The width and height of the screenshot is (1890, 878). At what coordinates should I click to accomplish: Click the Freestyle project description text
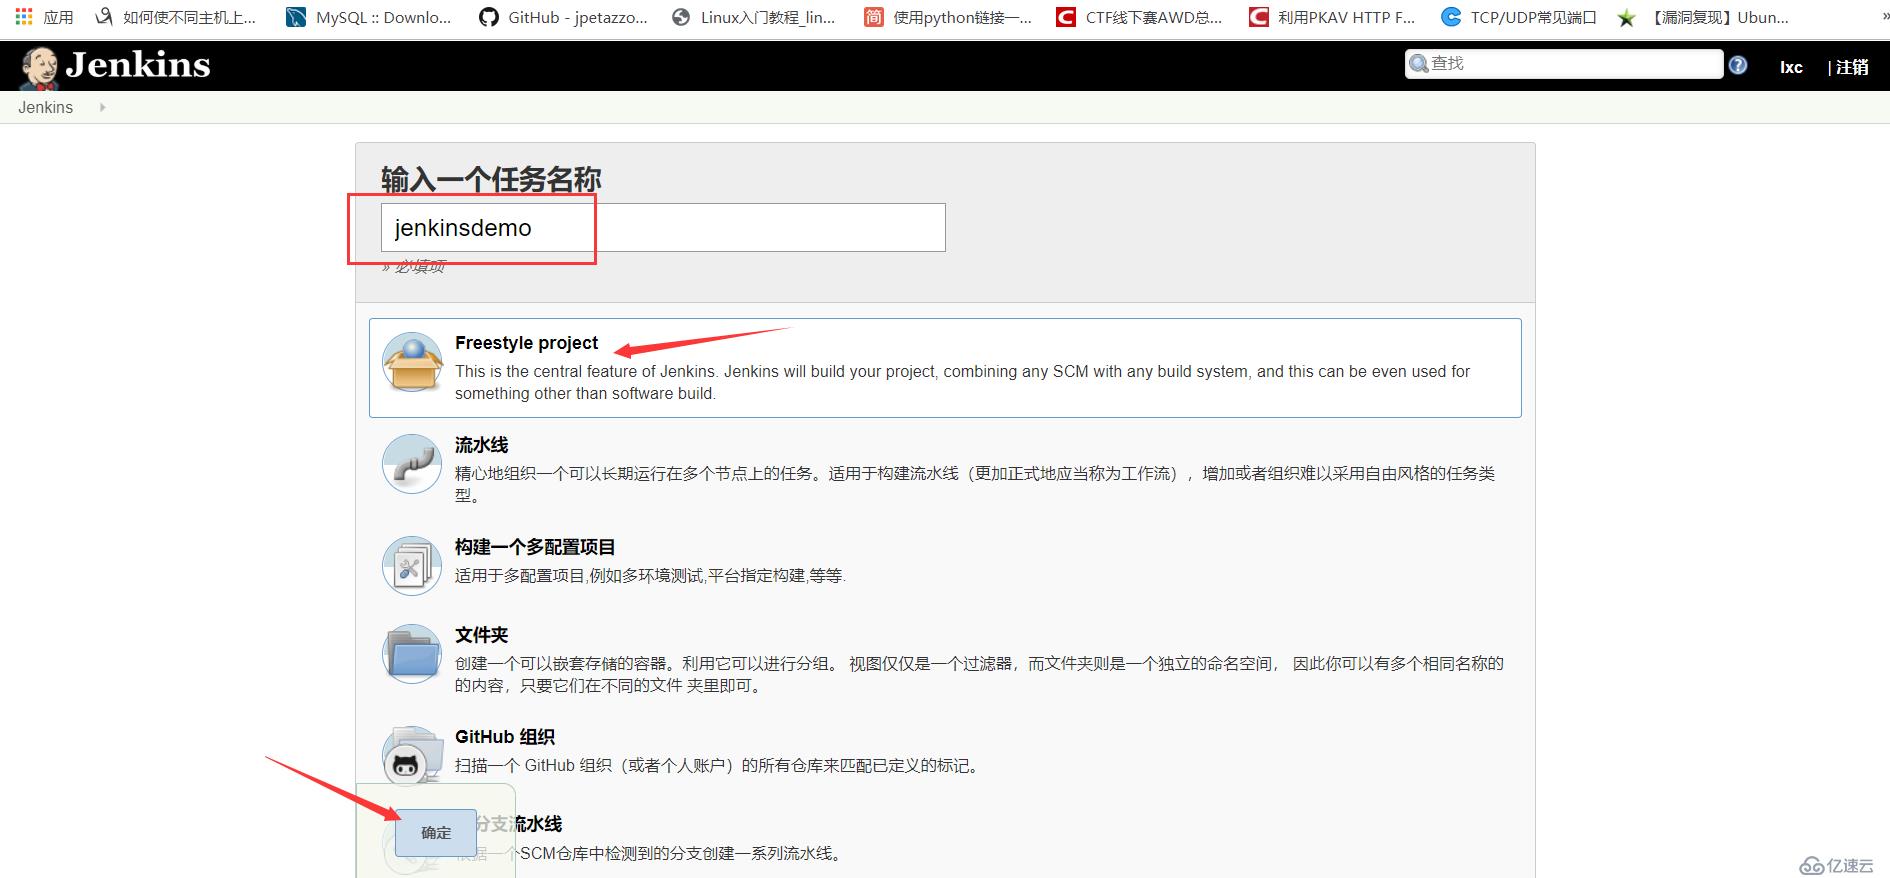(962, 382)
